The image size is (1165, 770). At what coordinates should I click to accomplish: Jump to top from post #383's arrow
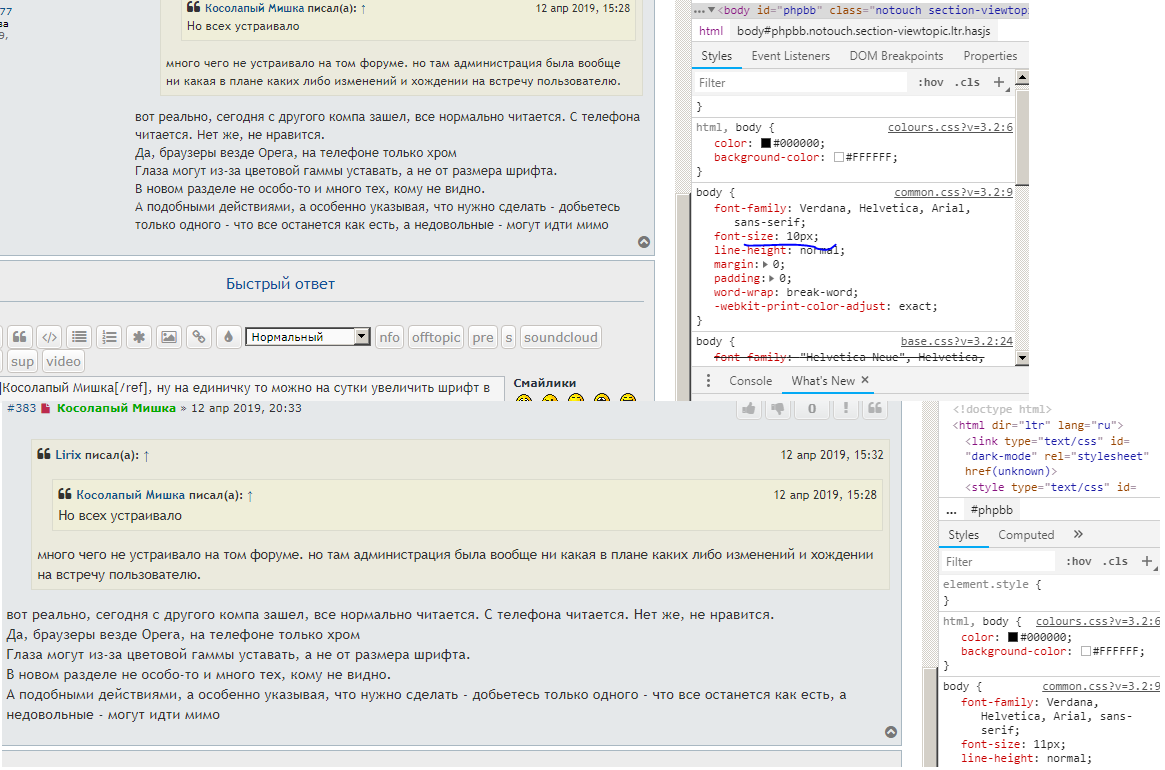click(x=891, y=732)
